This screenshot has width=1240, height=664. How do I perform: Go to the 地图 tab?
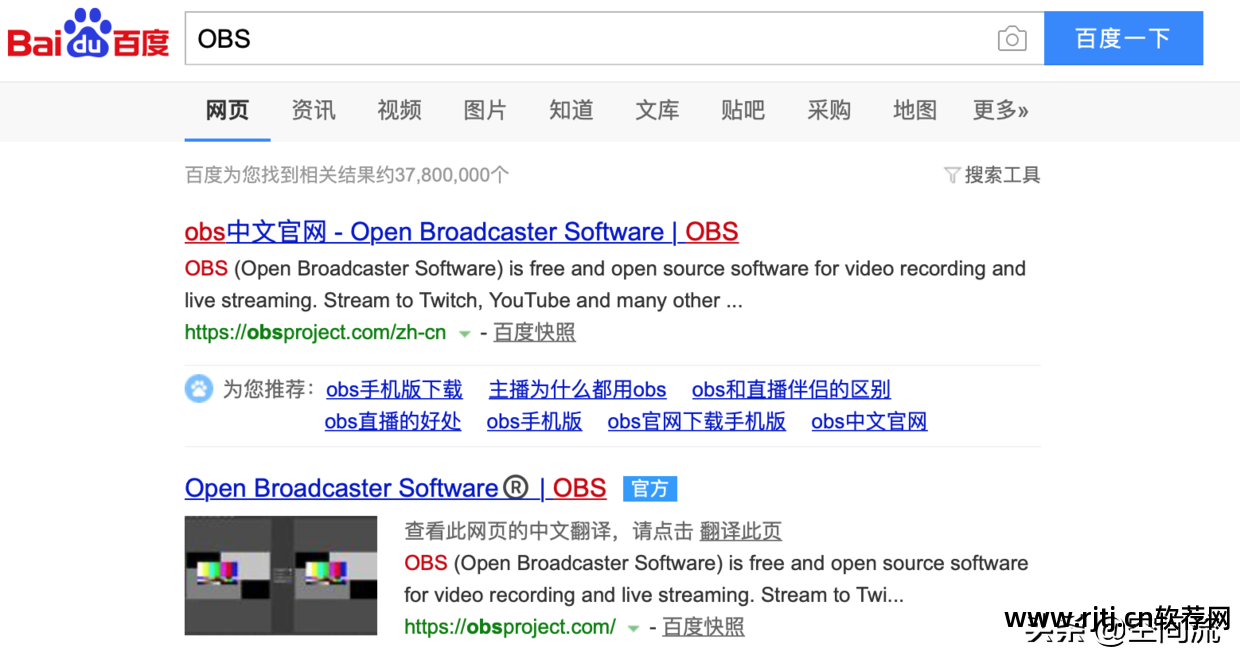click(915, 110)
